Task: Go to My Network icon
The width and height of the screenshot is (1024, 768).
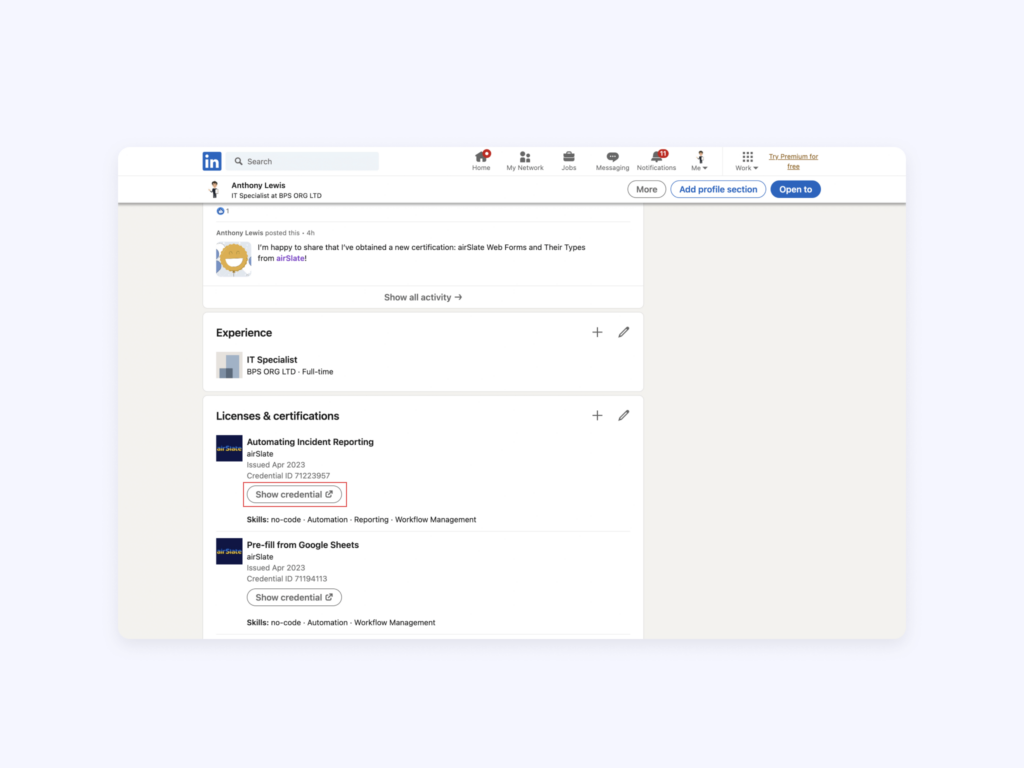Action: pos(524,157)
